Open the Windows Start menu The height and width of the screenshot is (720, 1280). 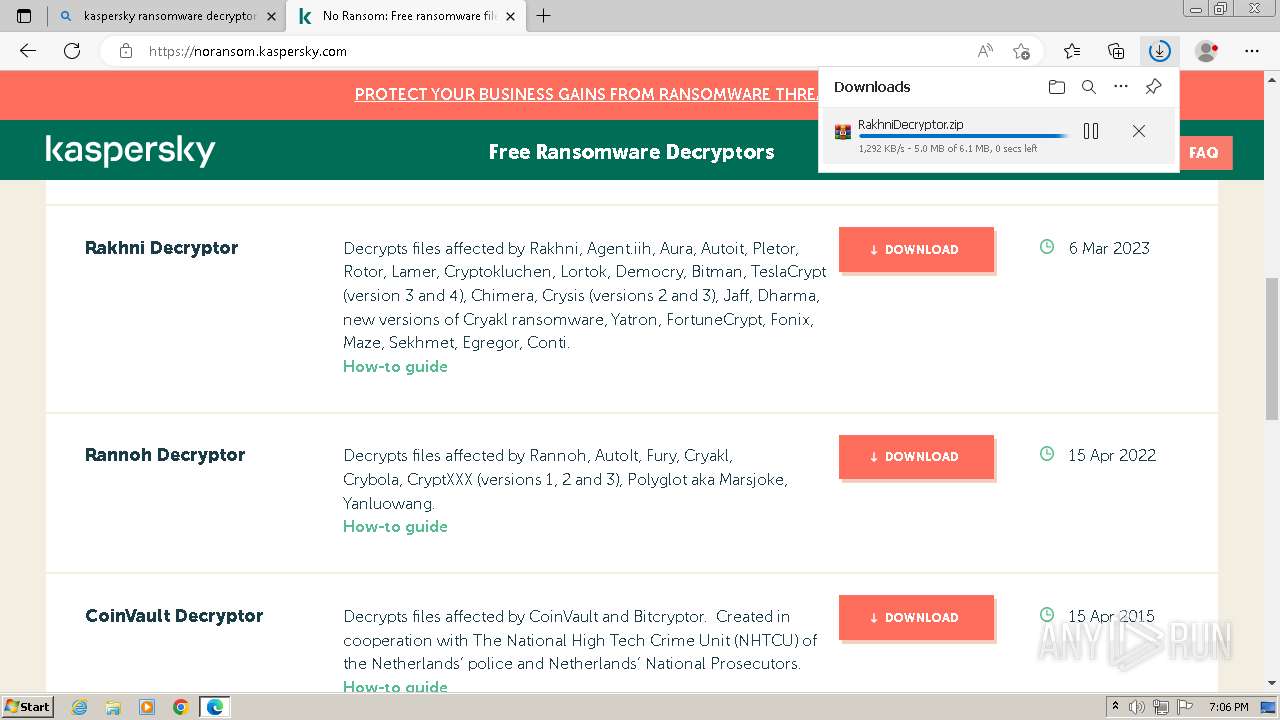click(x=27, y=706)
